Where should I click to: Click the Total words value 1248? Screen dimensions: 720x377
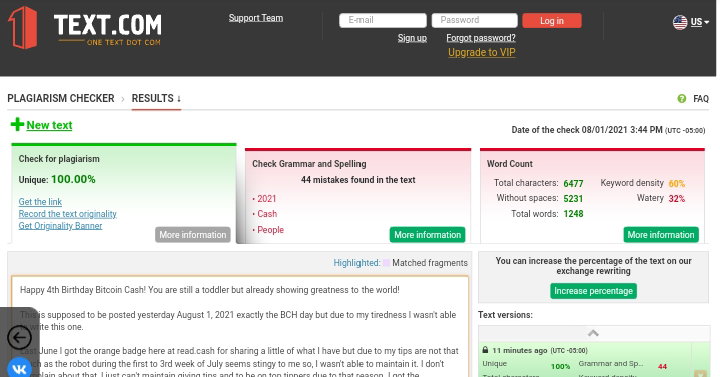573,214
